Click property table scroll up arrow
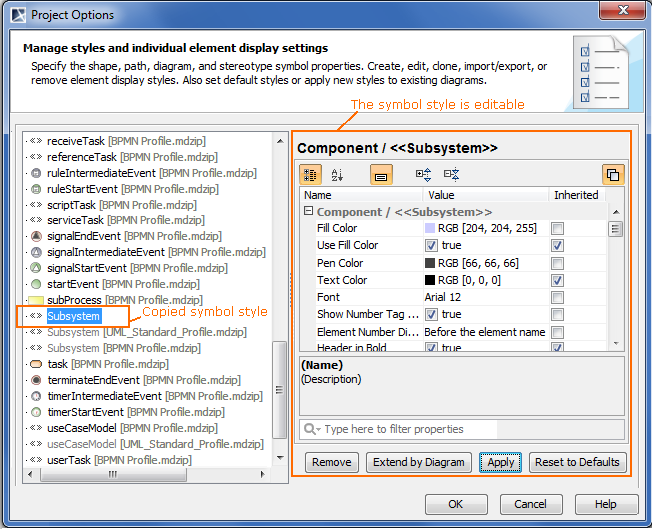Screen dimensions: 652x529 pyautogui.click(x=616, y=212)
